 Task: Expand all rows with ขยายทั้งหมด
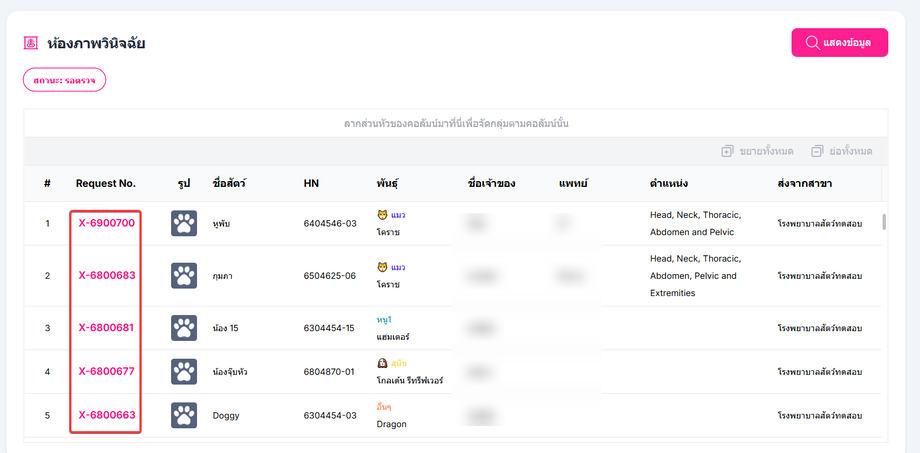[x=757, y=151]
